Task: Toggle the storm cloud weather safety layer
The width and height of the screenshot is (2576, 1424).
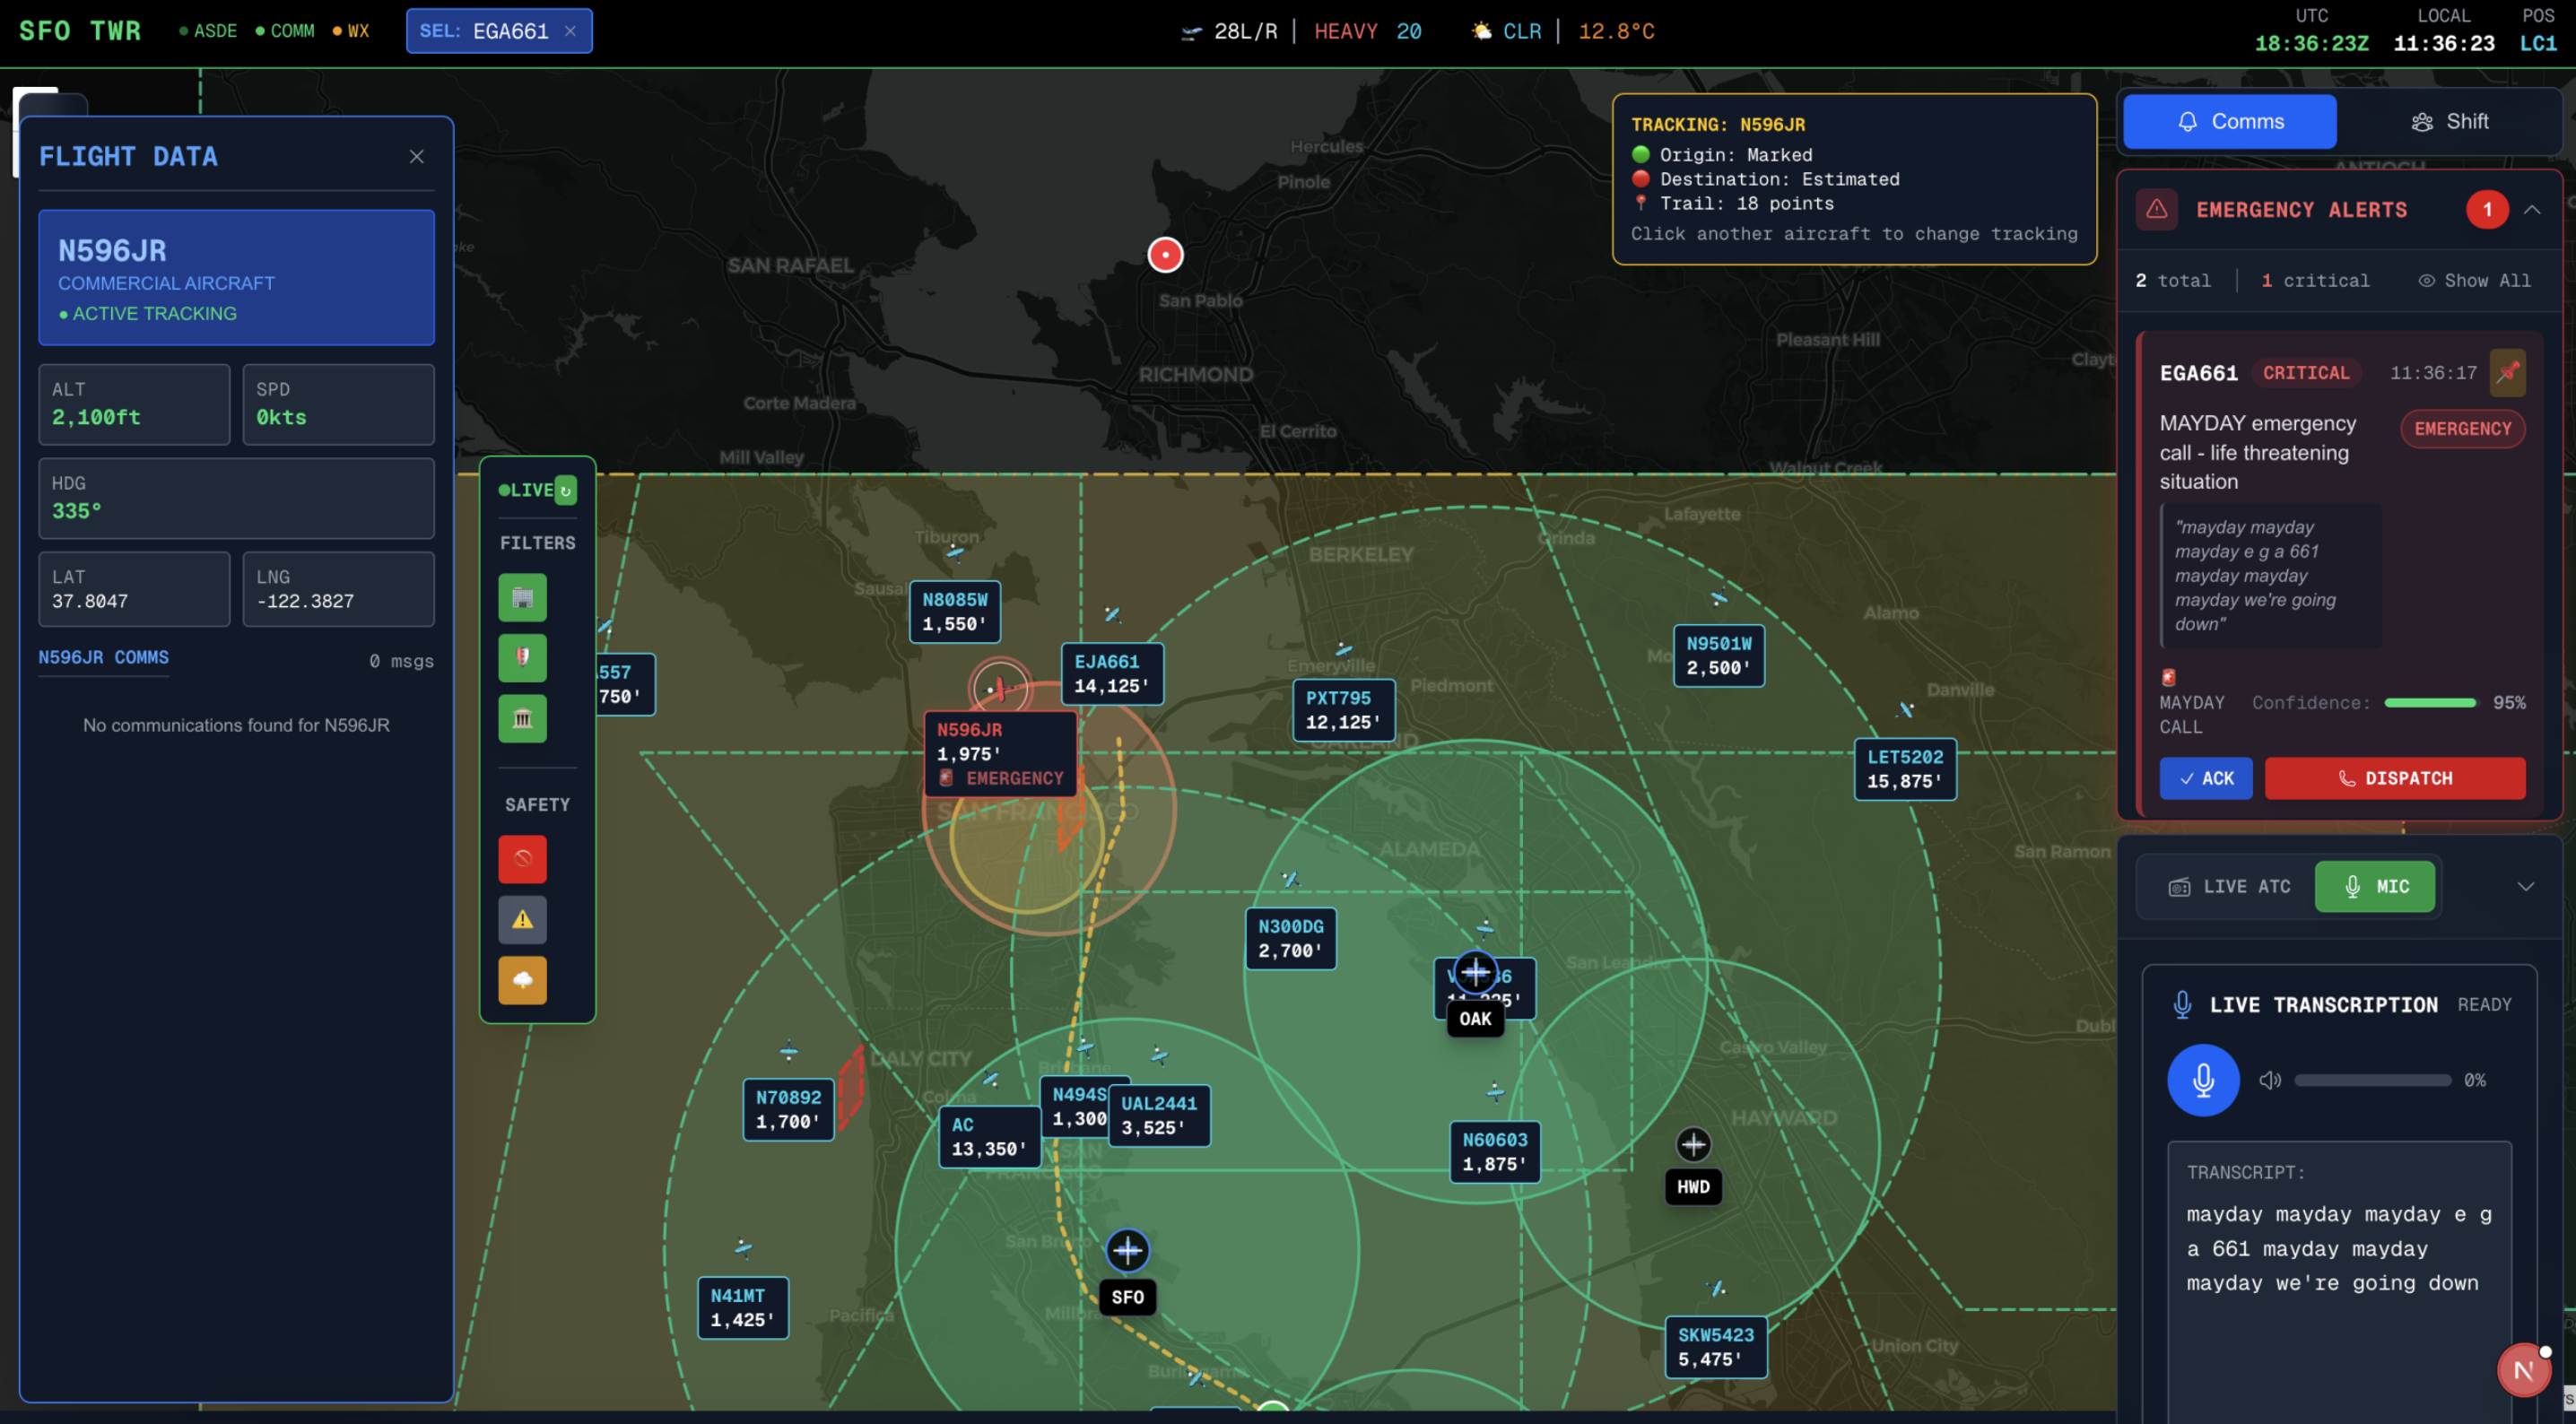Action: coord(522,979)
